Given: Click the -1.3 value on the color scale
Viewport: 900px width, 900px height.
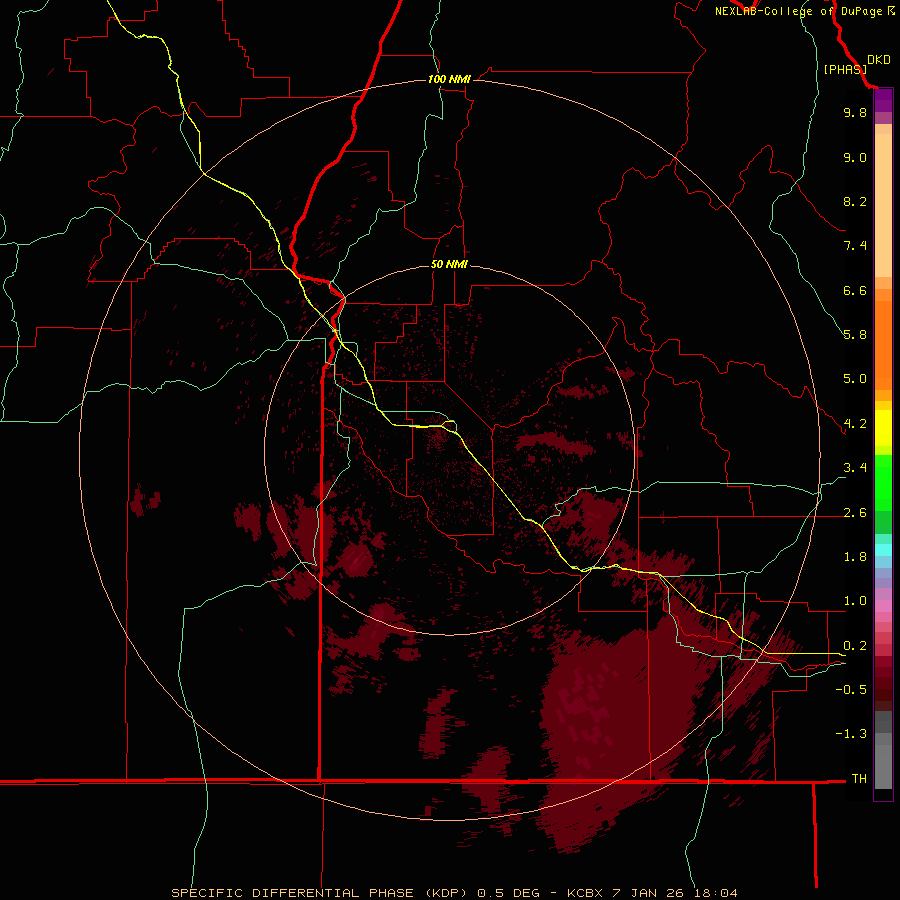Looking at the screenshot, I should click(851, 734).
